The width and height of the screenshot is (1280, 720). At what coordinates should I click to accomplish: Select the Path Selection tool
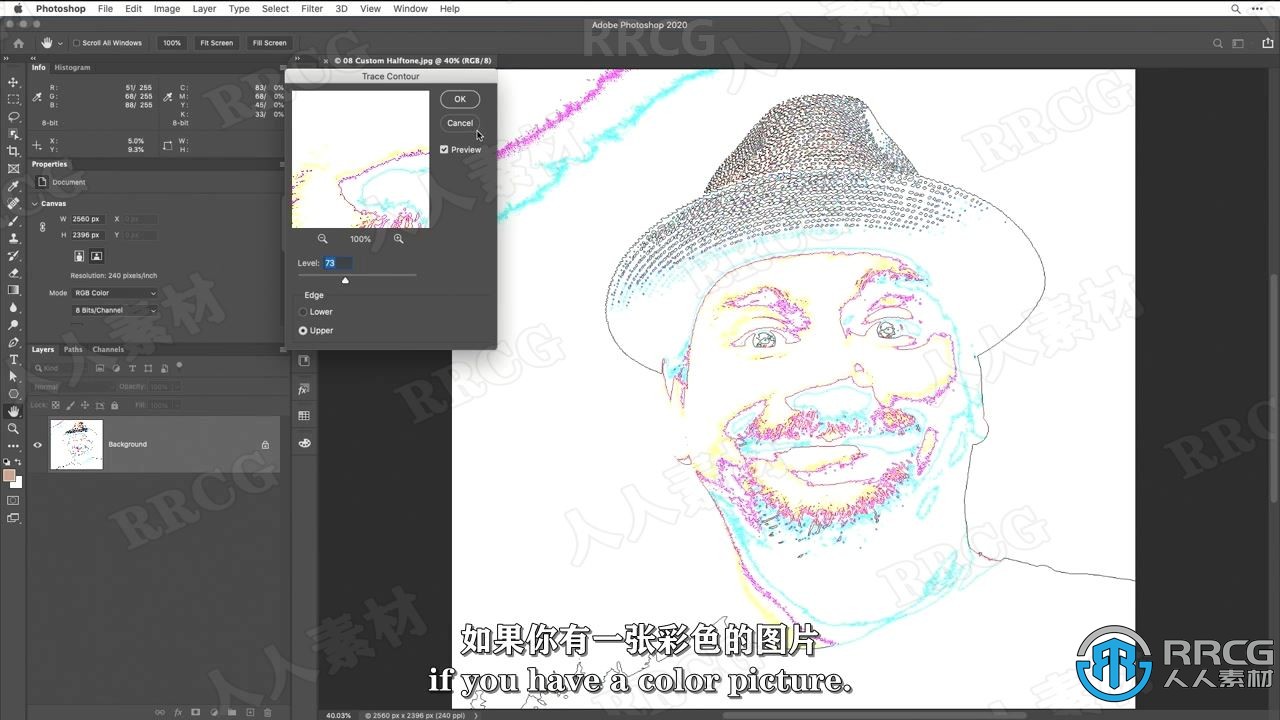point(13,376)
